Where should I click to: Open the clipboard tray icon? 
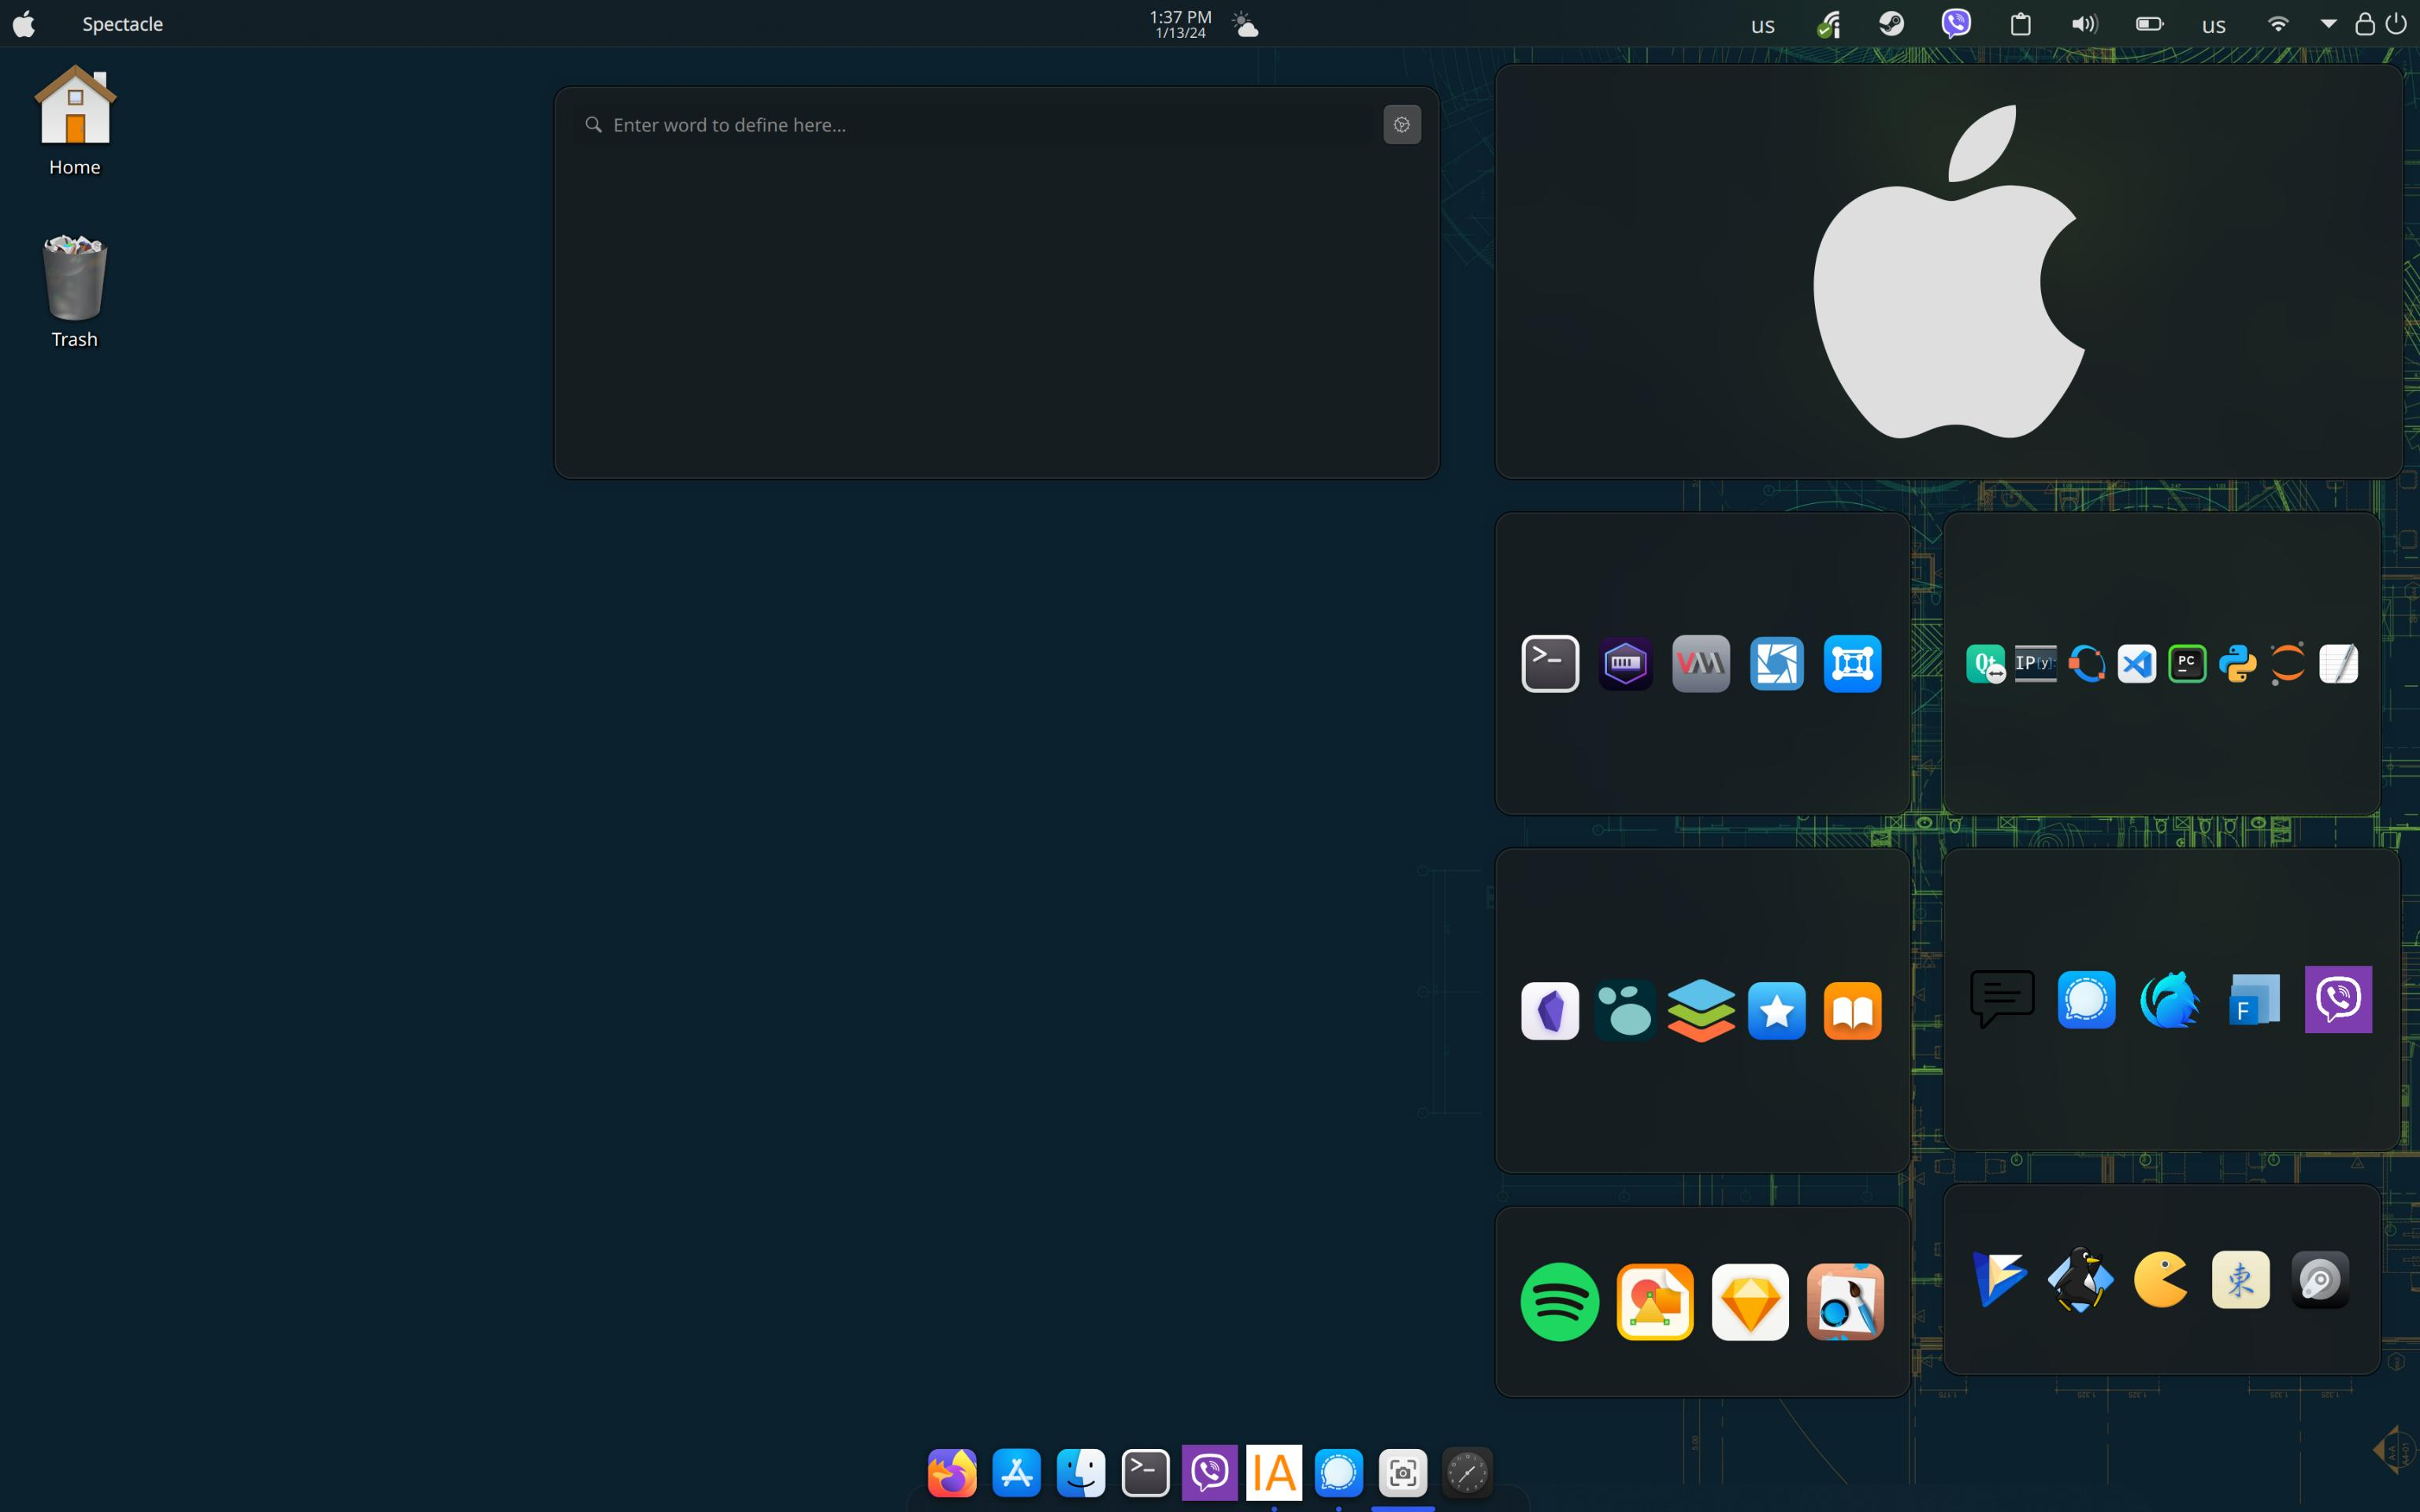pyautogui.click(x=2020, y=24)
